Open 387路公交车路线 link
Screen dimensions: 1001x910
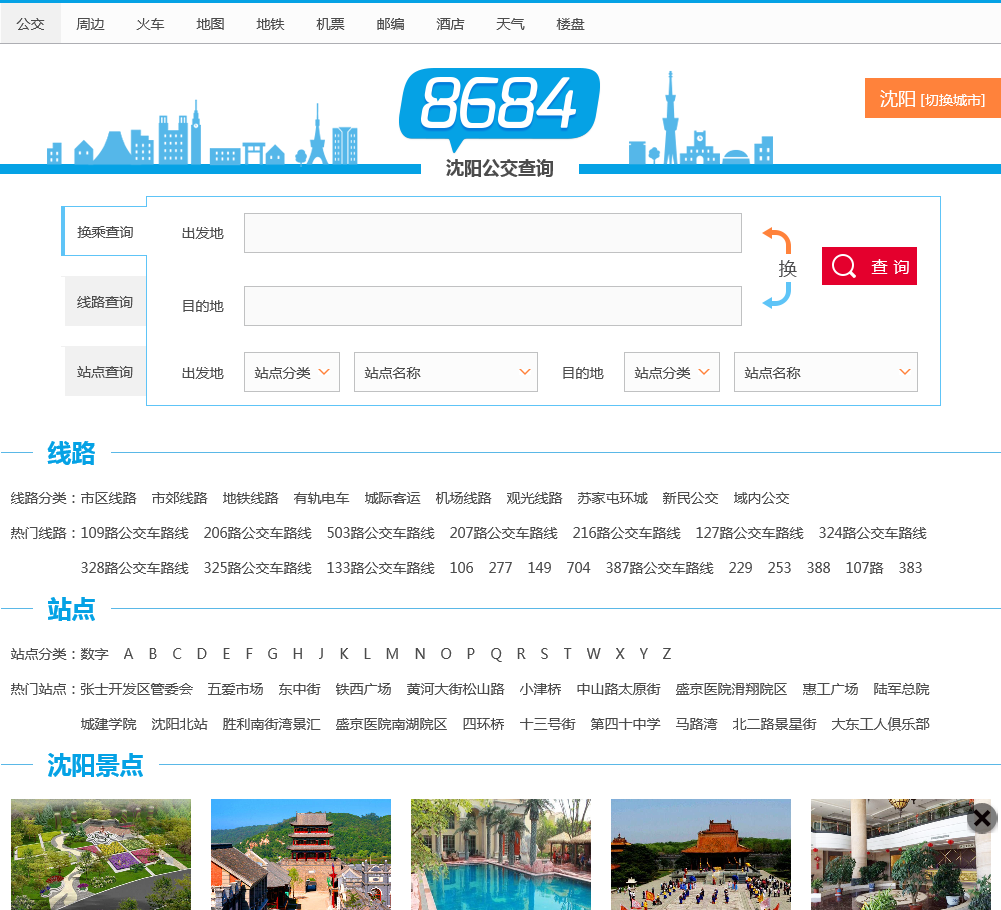coord(659,568)
